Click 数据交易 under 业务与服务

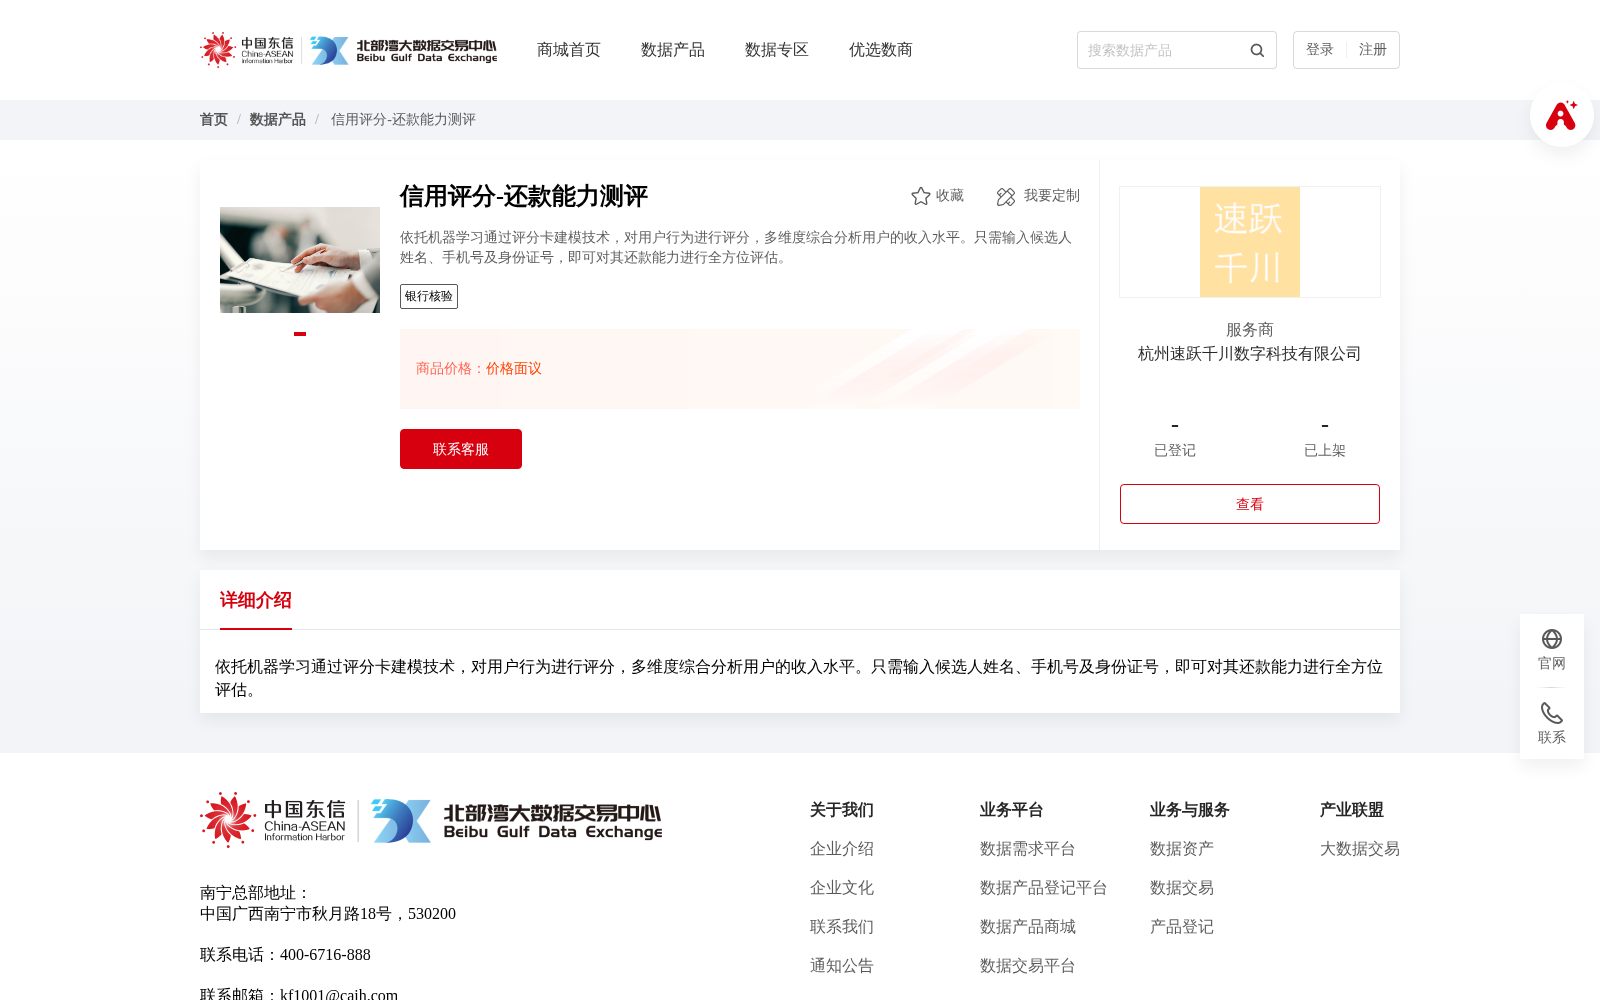pos(1182,888)
